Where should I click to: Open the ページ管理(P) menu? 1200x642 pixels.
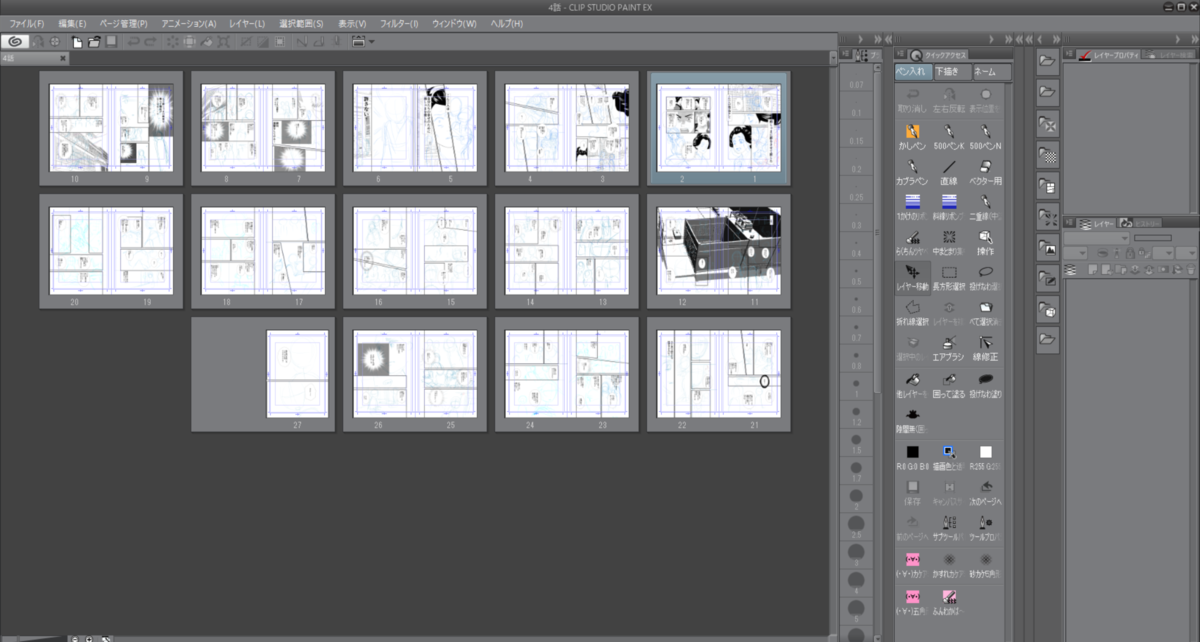pos(123,23)
